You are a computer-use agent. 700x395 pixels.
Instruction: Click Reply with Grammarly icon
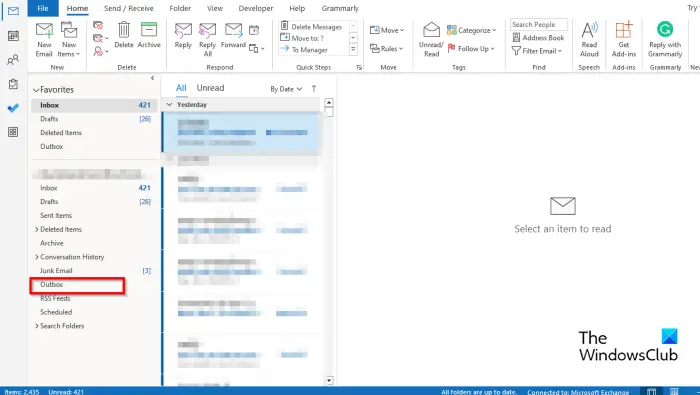coord(665,39)
